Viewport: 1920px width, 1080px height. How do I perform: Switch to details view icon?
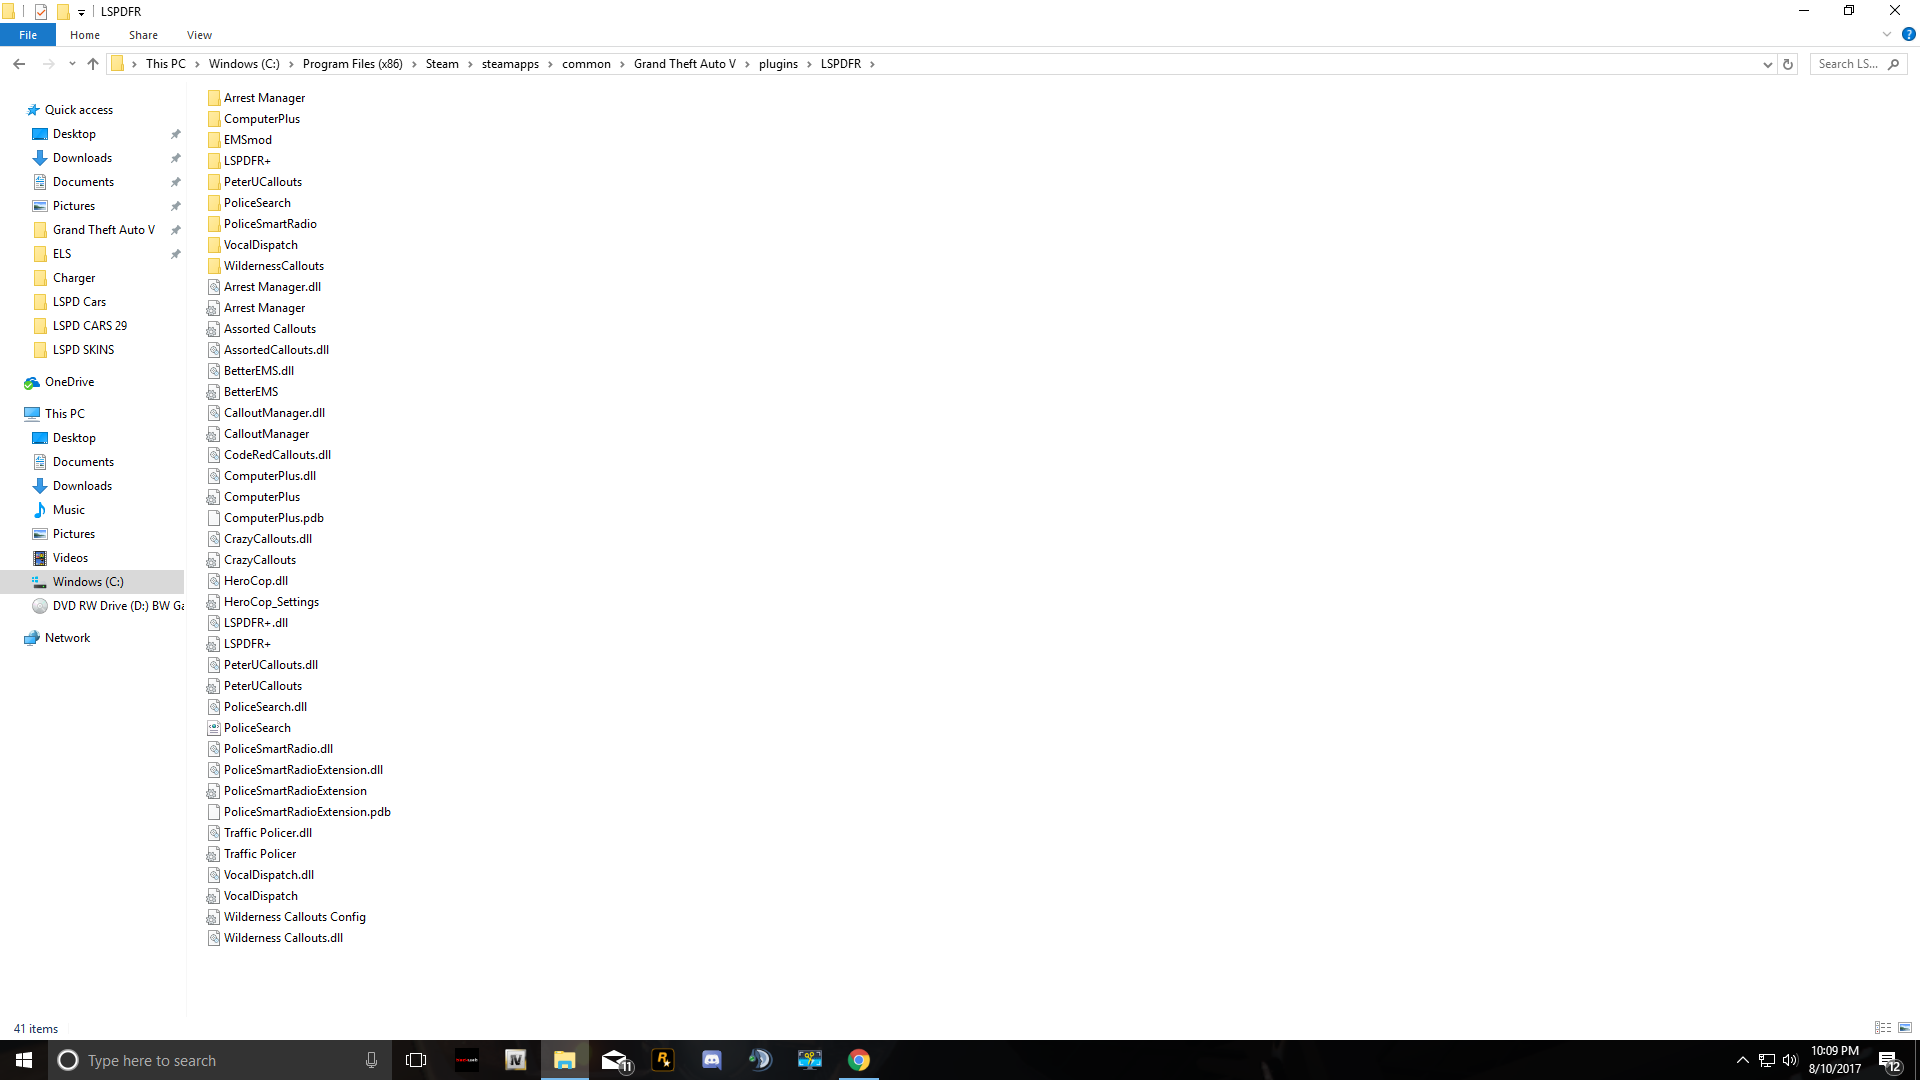[1883, 1028]
